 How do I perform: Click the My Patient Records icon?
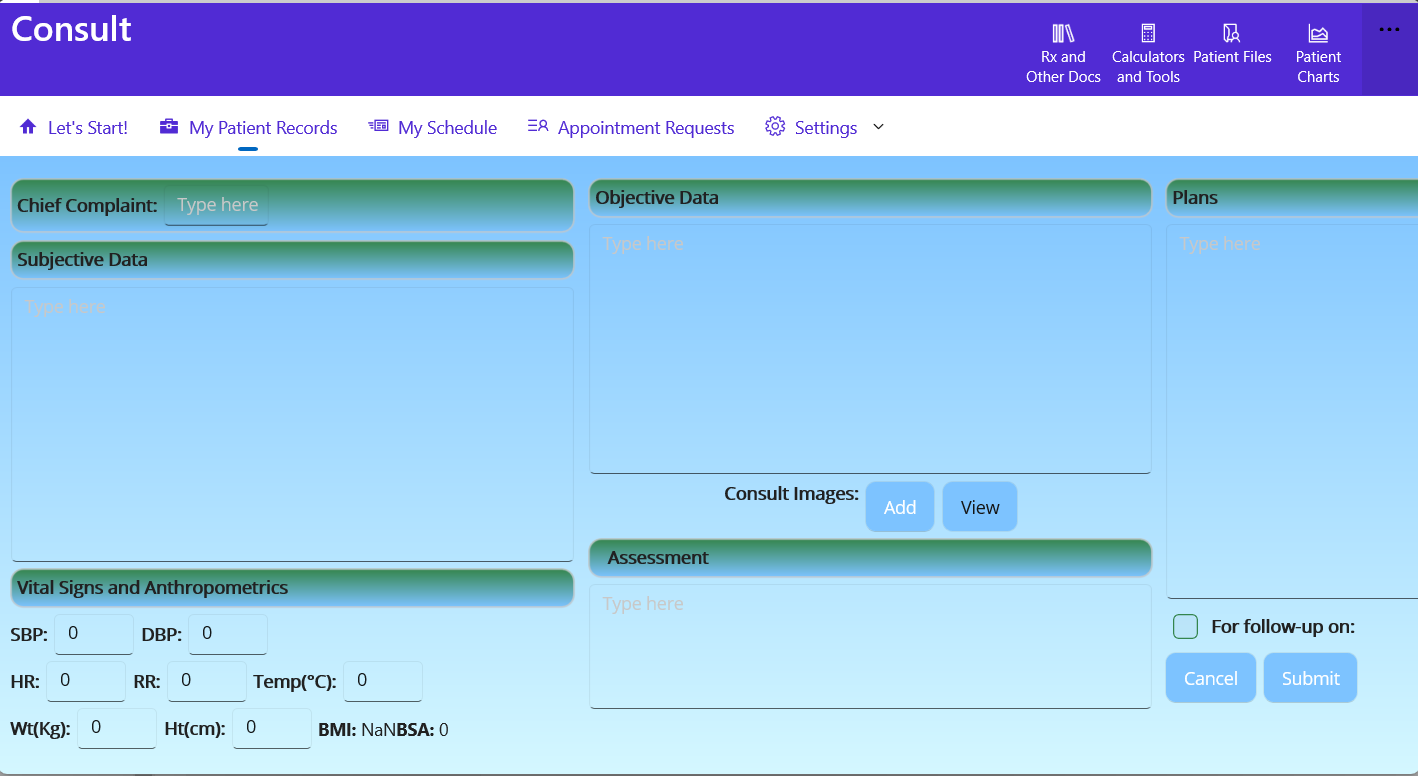pos(168,126)
